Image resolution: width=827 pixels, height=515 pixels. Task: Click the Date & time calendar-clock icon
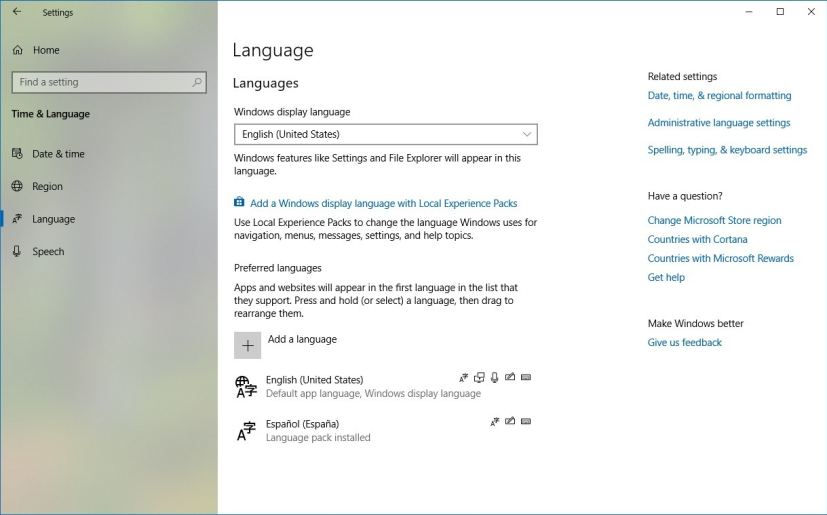pyautogui.click(x=17, y=154)
